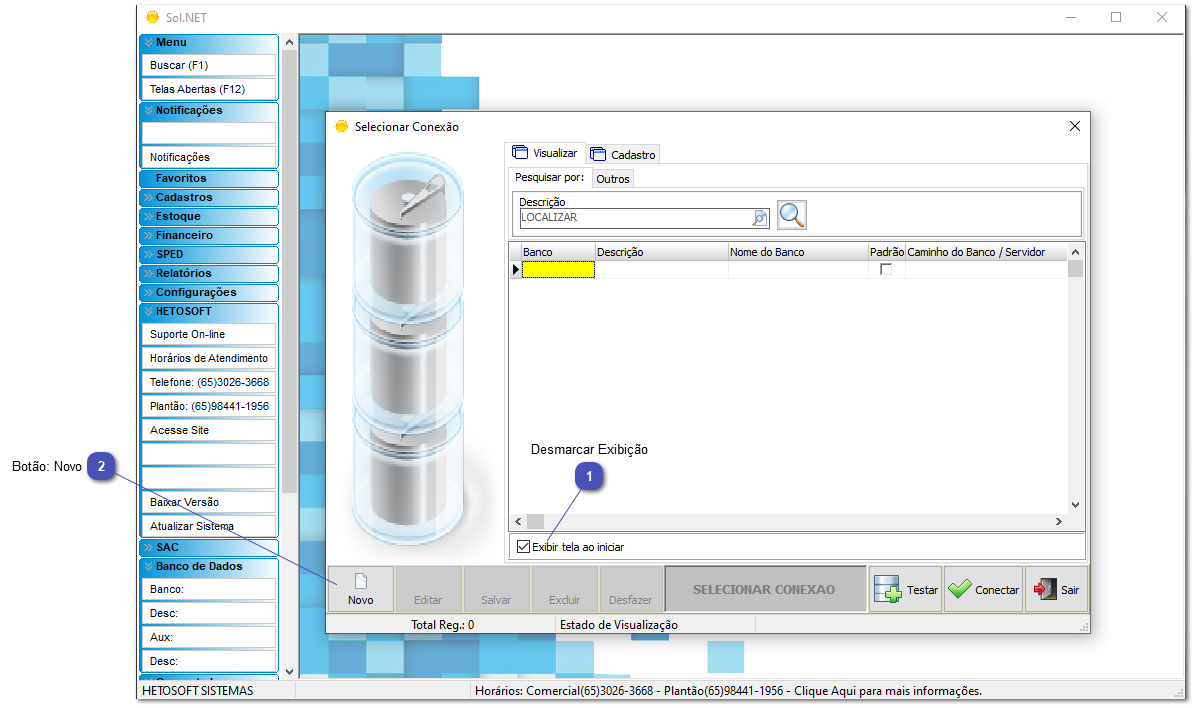Click Atualizar Sistema in the sidebar

(209, 526)
